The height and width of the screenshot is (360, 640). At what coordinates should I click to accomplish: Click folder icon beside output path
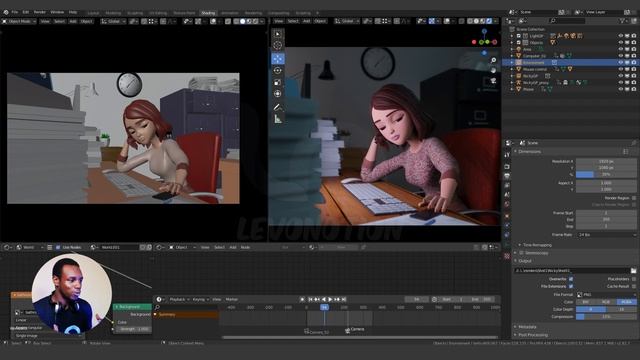(633, 271)
